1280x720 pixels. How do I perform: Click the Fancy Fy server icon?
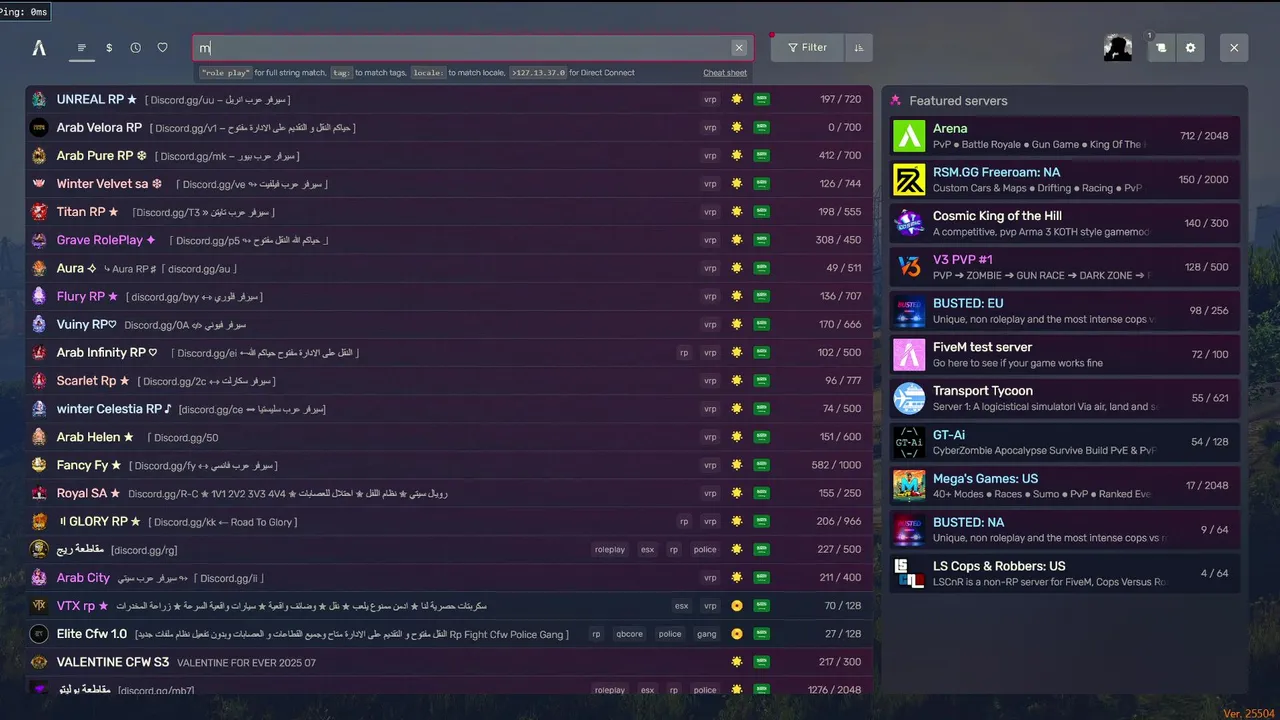[x=39, y=465]
